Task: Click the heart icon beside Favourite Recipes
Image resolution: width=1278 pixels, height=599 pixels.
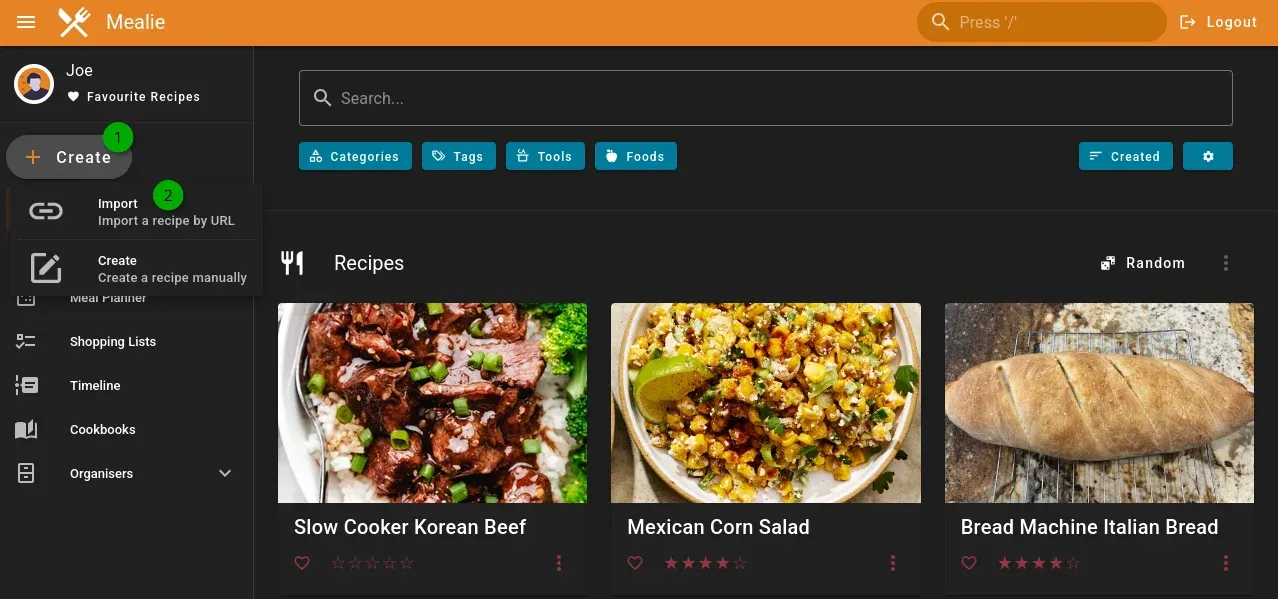Action: 73,97
